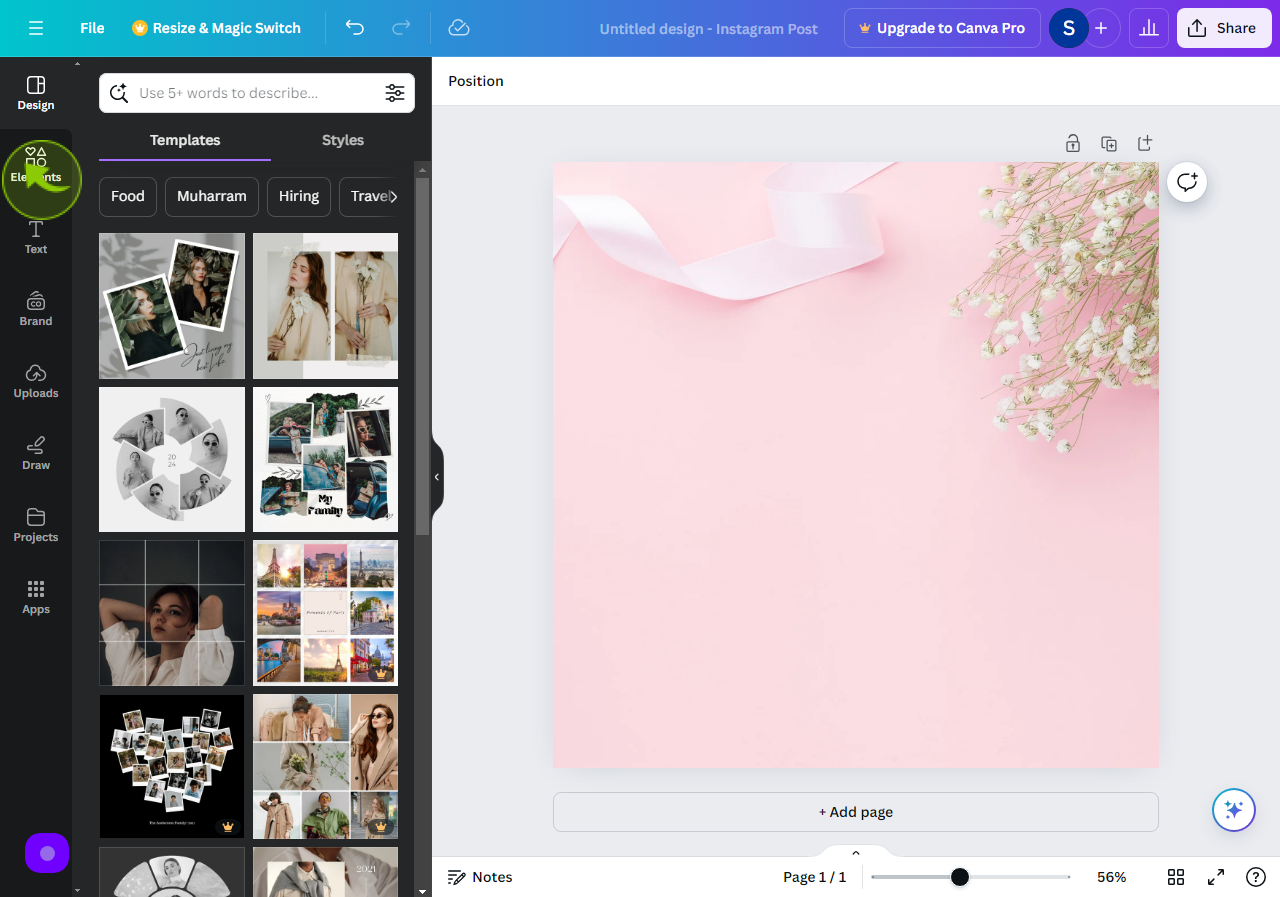This screenshot has height=897, width=1280.
Task: Choose the heart-shaped photo collage template
Action: tap(172, 766)
